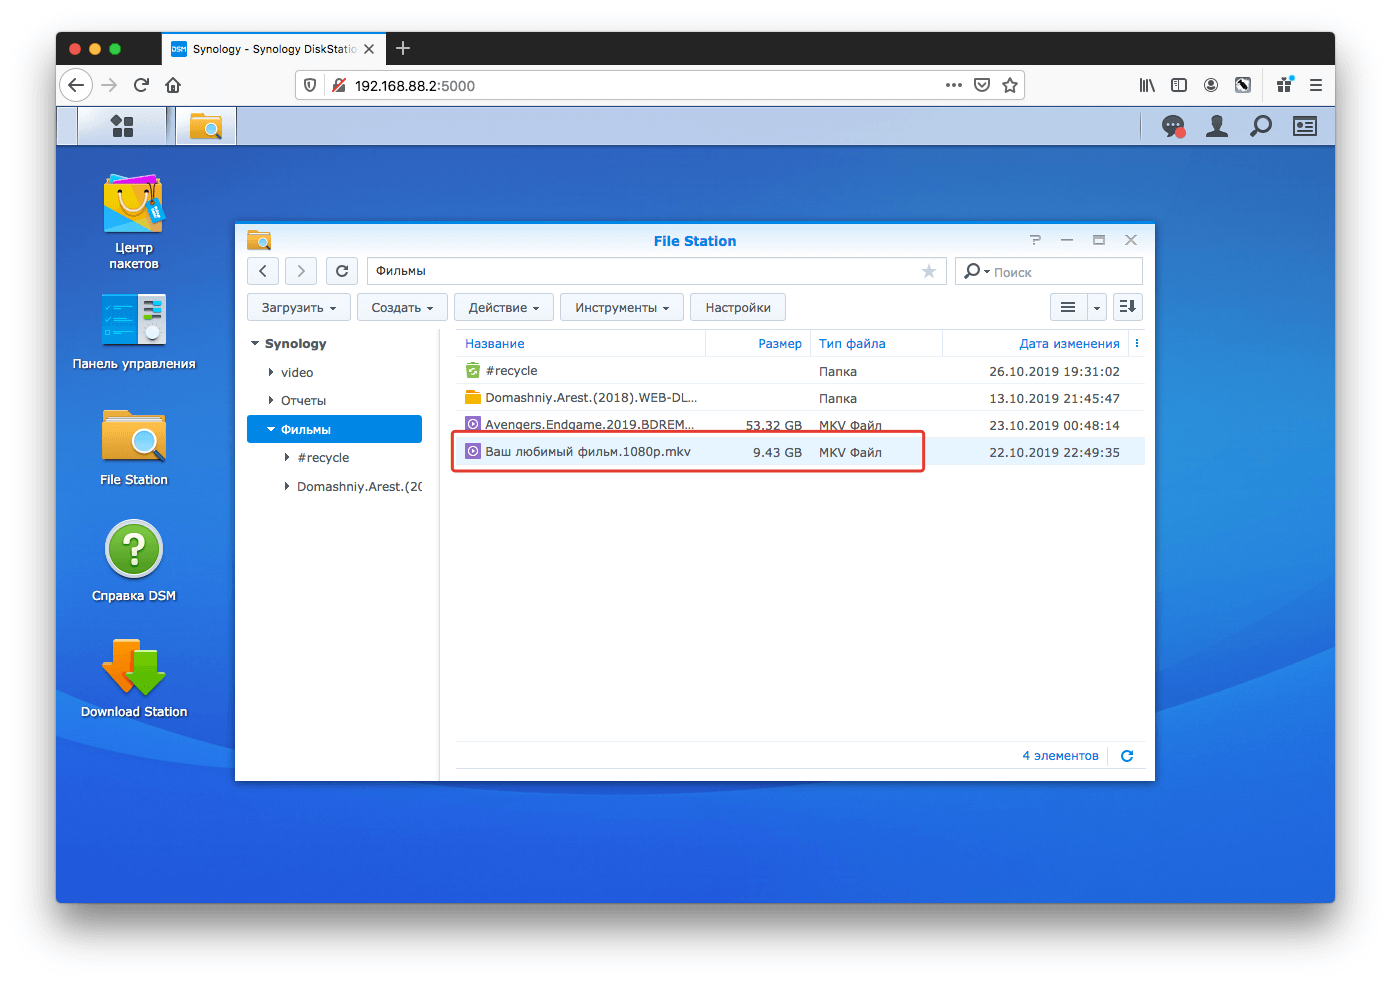Add current folder to favorites star
This screenshot has width=1391, height=983.
[928, 271]
